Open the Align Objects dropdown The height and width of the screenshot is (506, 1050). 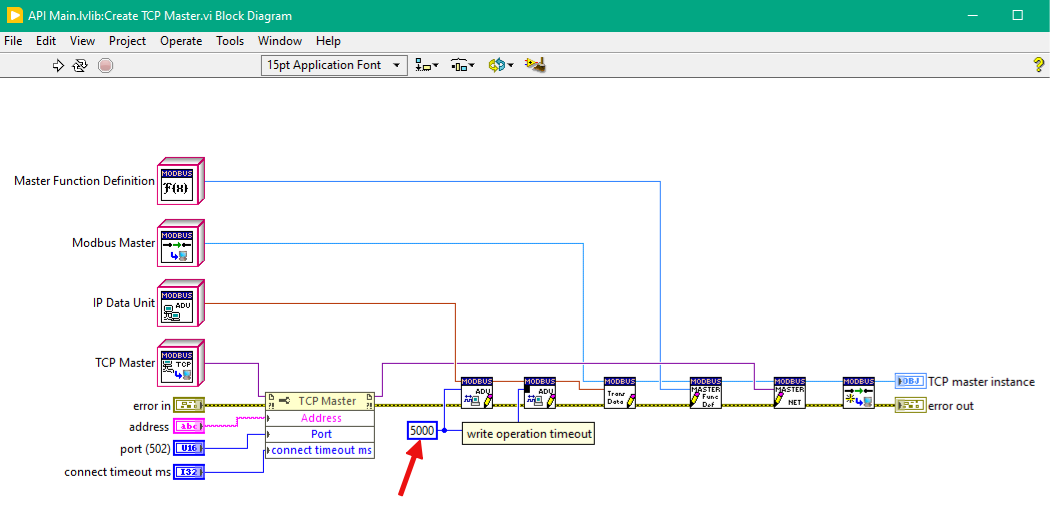pos(427,65)
